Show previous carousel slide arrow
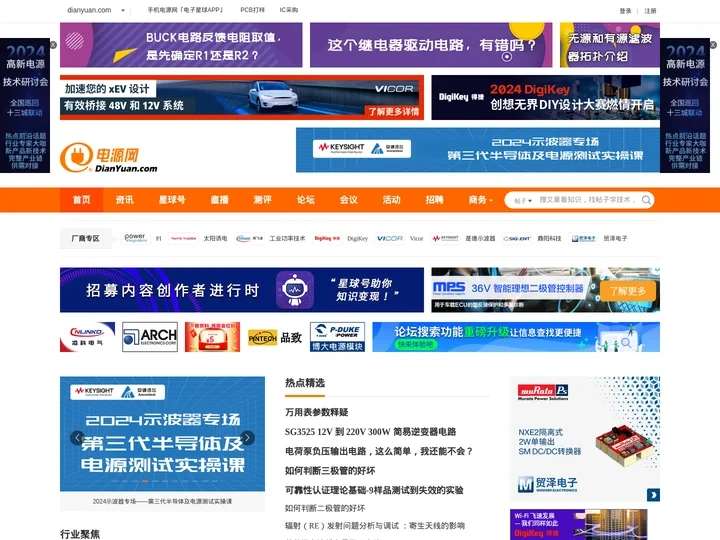 tap(77, 438)
